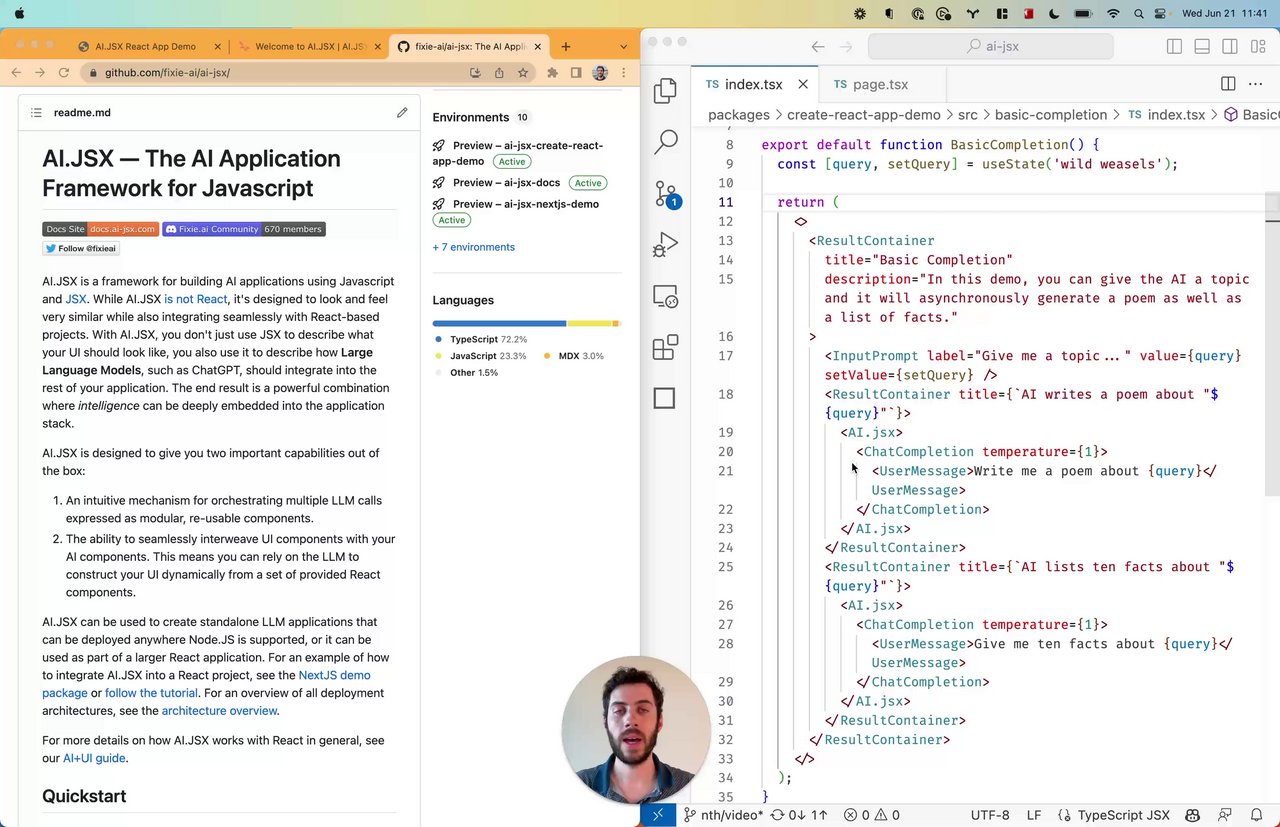The image size is (1280, 827).
Task: Click the split editor right icon
Action: 1228,84
